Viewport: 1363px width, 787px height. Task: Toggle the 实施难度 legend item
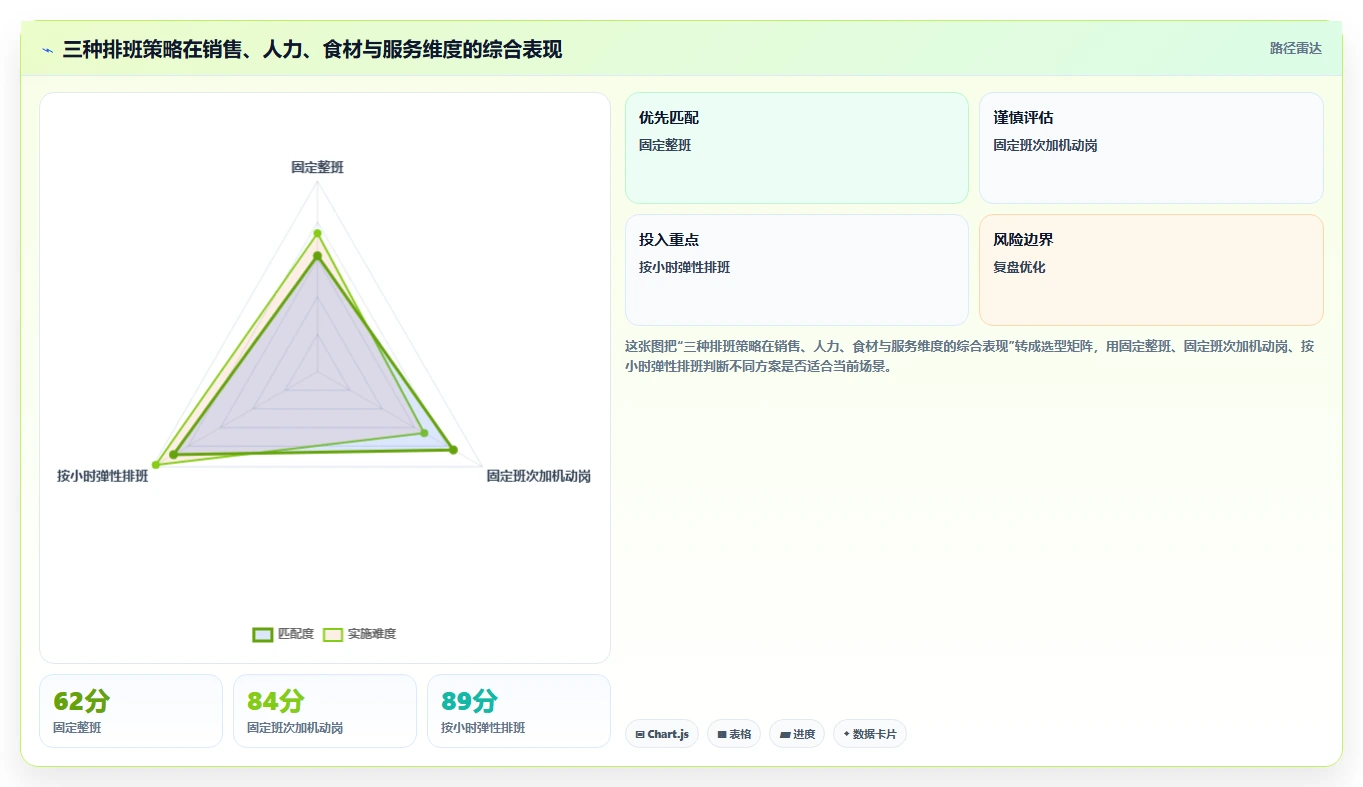pos(359,634)
